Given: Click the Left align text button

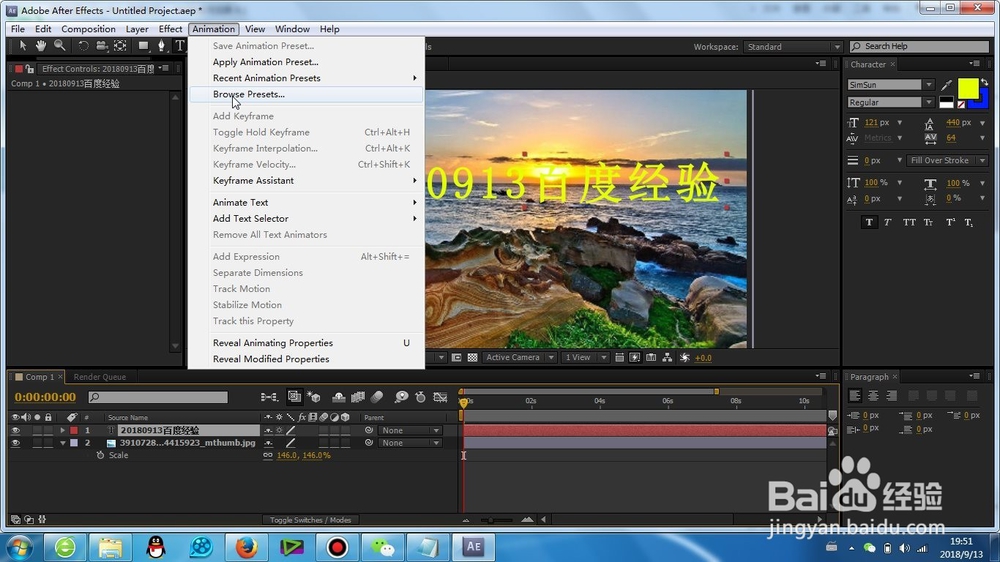Looking at the screenshot, I should coord(855,396).
